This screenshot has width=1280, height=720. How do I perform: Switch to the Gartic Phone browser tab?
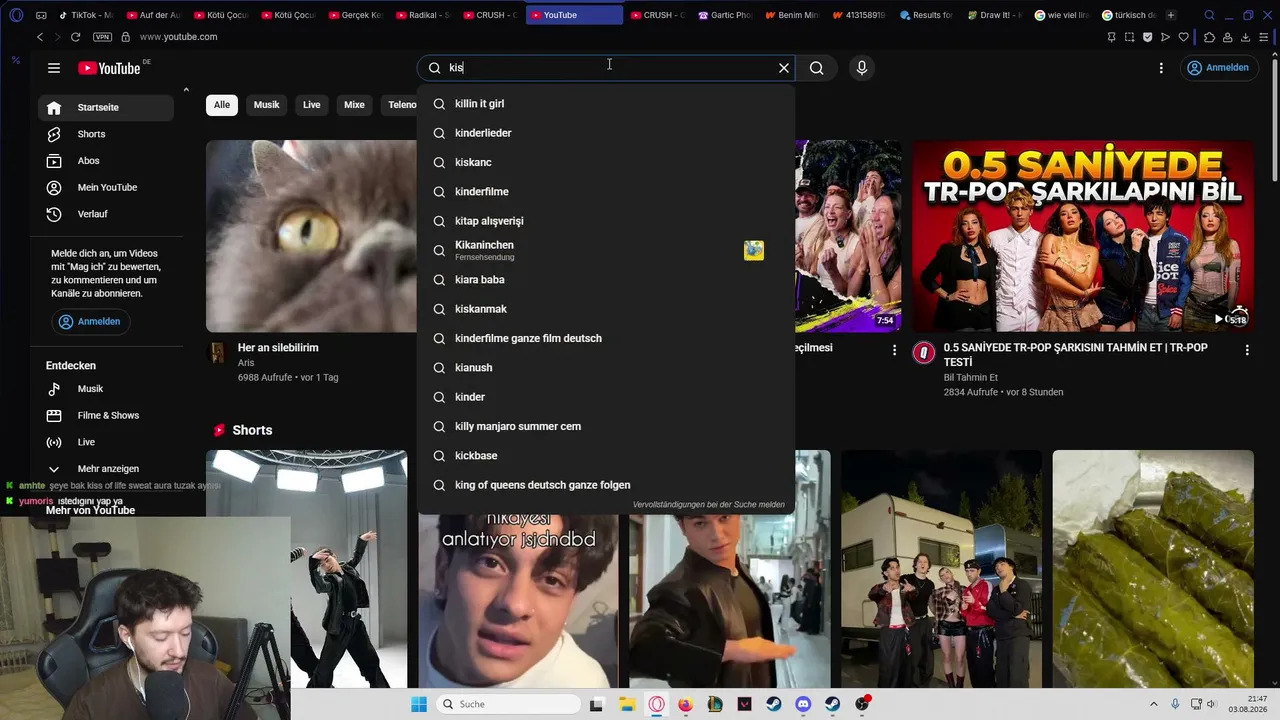tap(724, 15)
